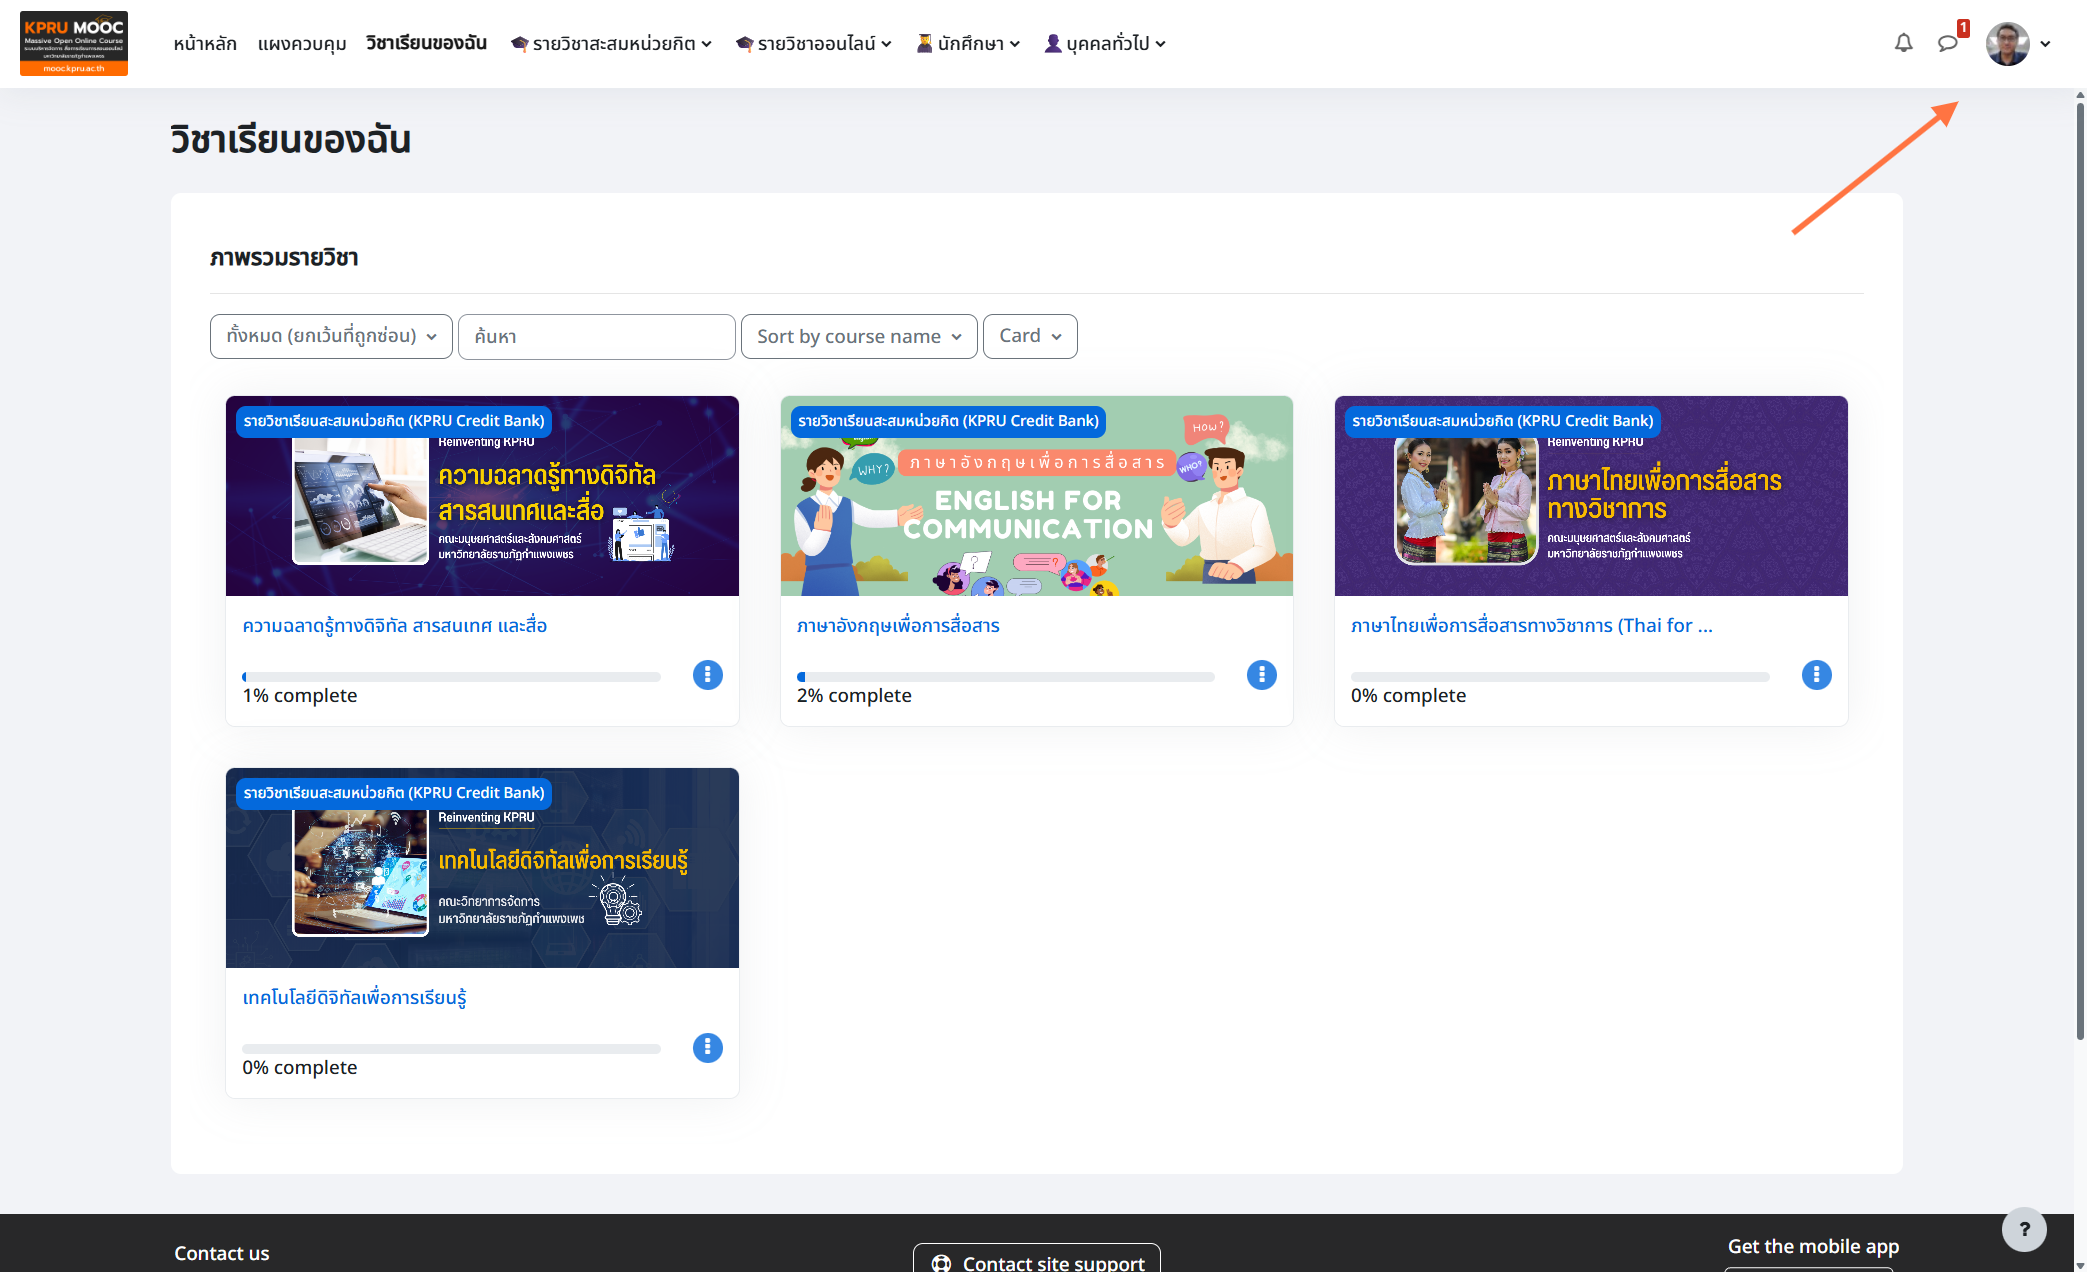Click the Contact us footer heading
This screenshot has width=2087, height=1272.
222,1253
